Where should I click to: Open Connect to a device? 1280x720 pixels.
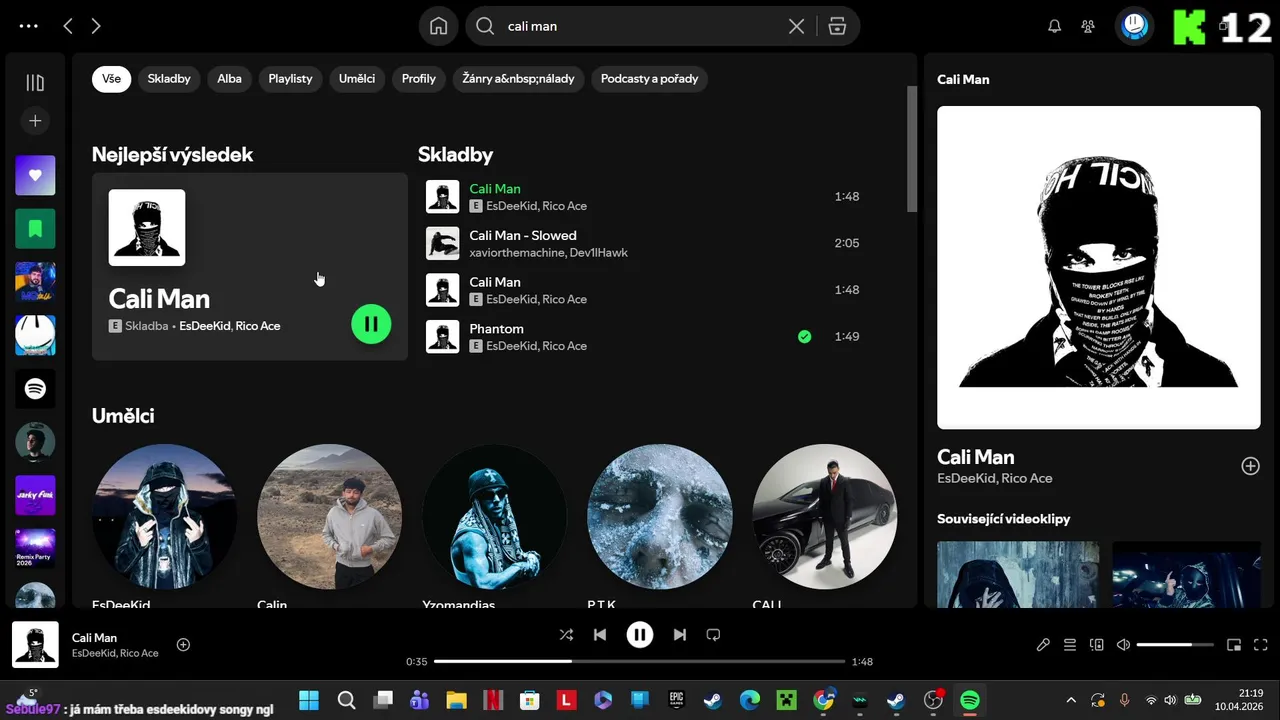[x=1096, y=645]
